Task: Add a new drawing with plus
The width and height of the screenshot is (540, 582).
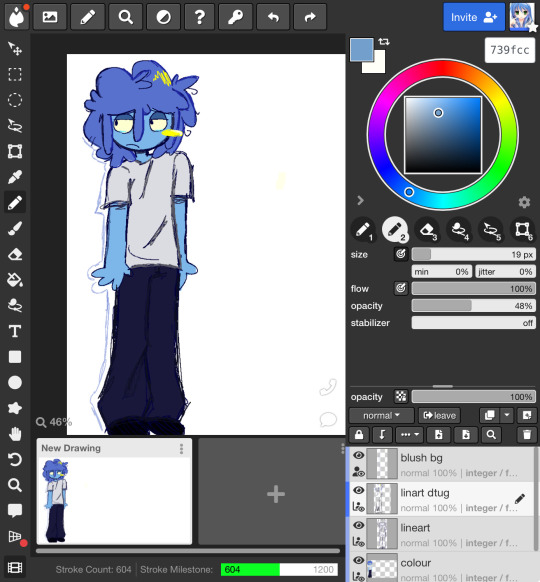Action: coord(275,494)
